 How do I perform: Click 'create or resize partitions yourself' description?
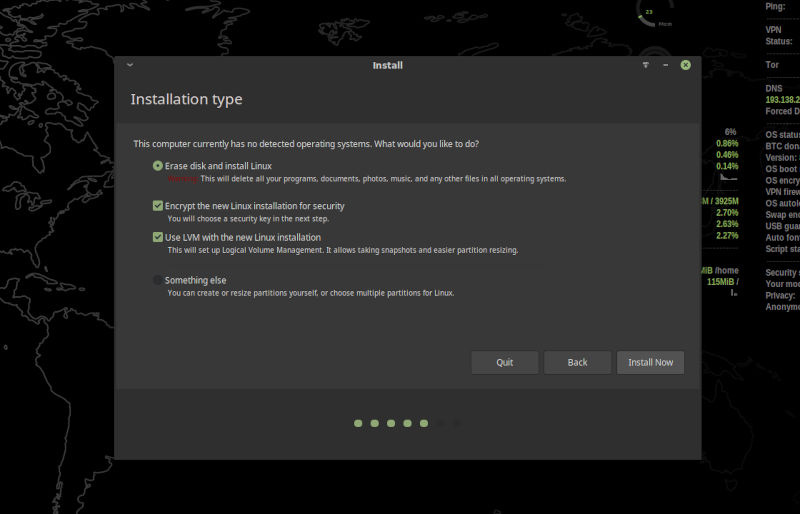[311, 293]
